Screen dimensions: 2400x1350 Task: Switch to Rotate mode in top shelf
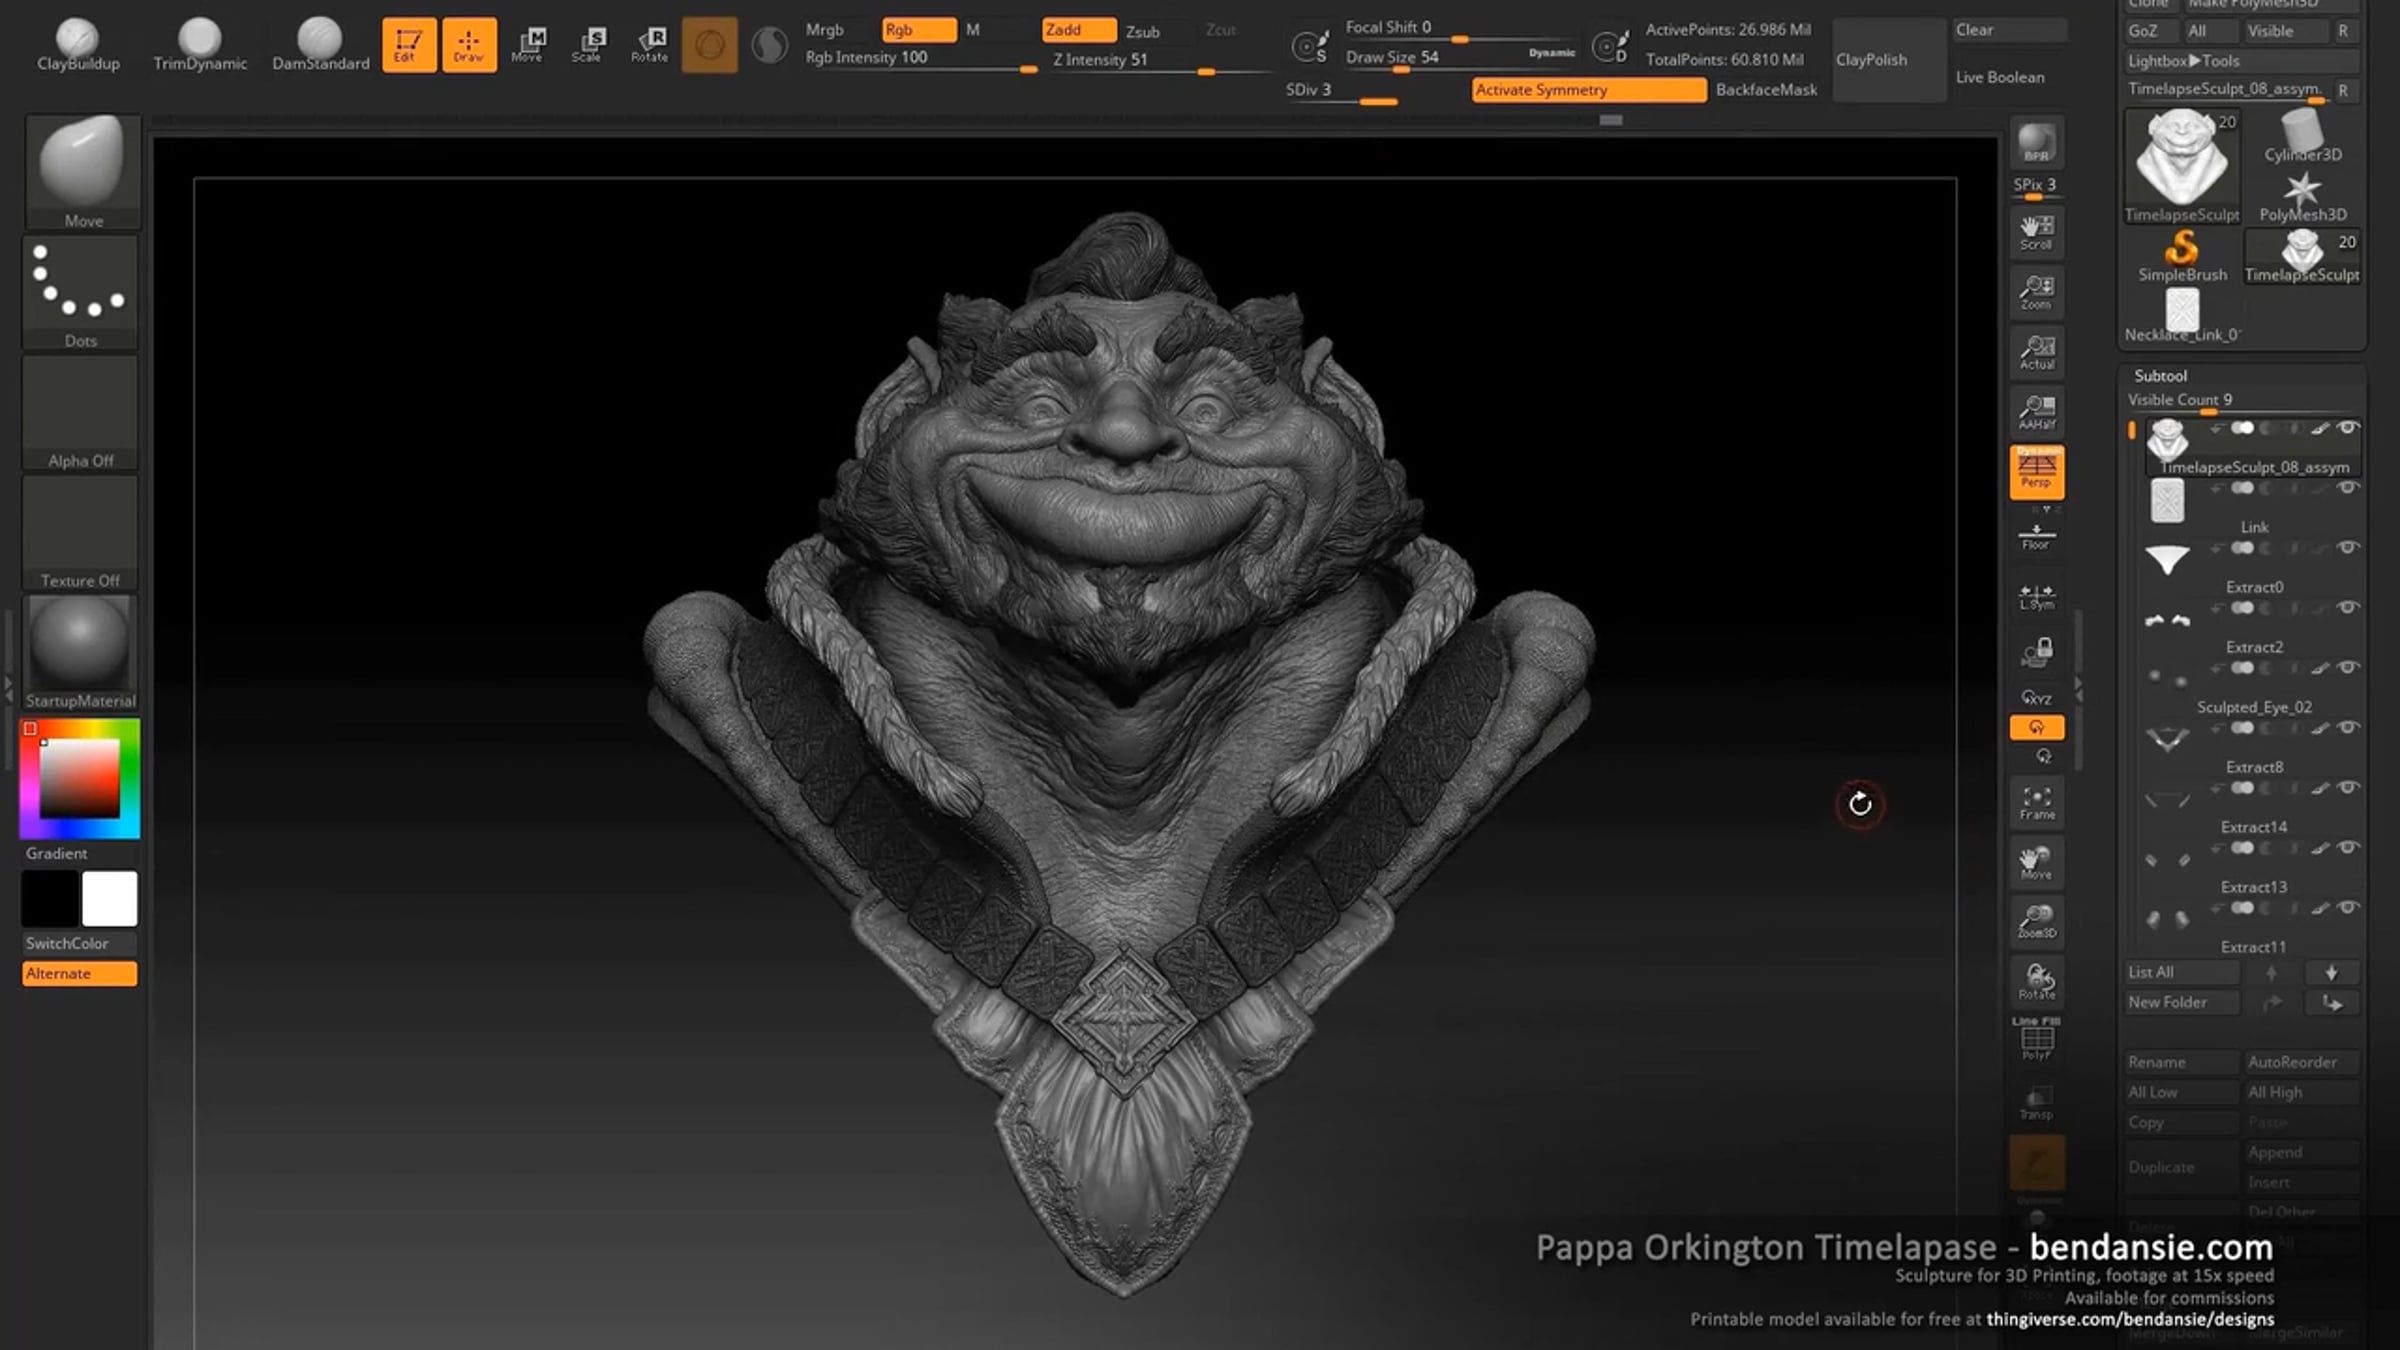(649, 45)
